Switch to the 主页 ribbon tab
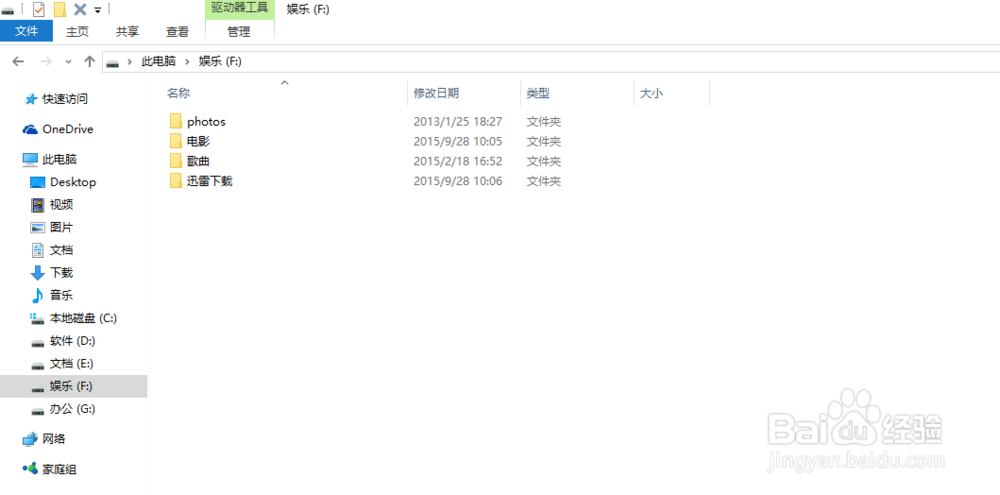The image size is (1000, 495). pyautogui.click(x=77, y=31)
